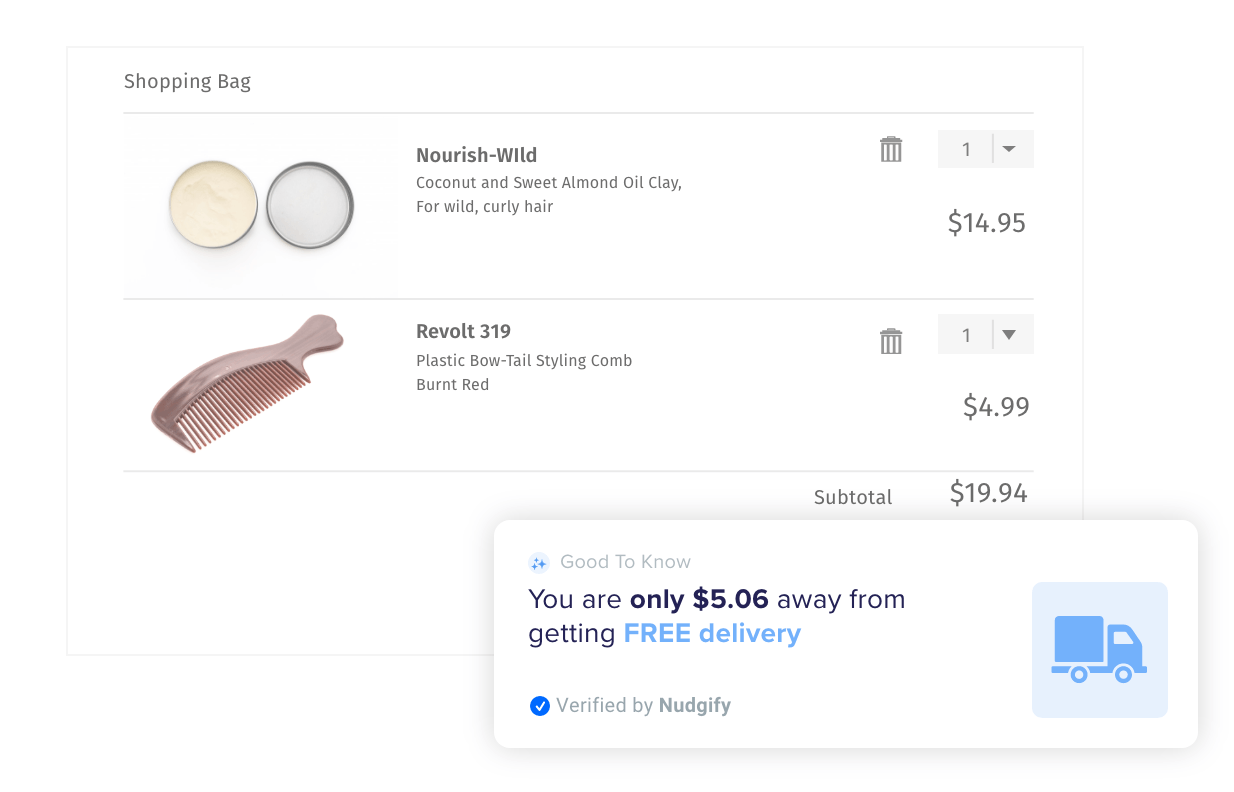
Task: Click the $14.95 price of Nourish-Wild
Action: pos(986,222)
